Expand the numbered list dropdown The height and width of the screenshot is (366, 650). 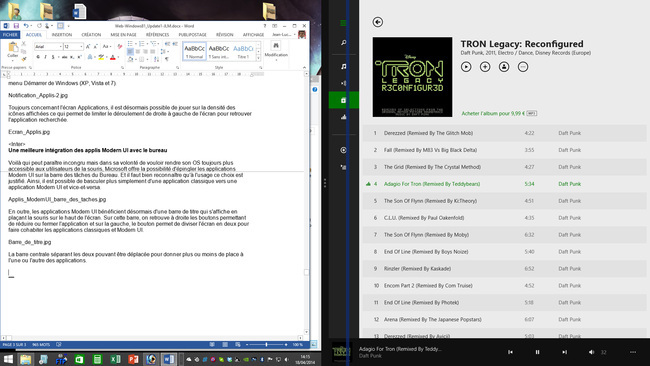pyautogui.click(x=147, y=44)
